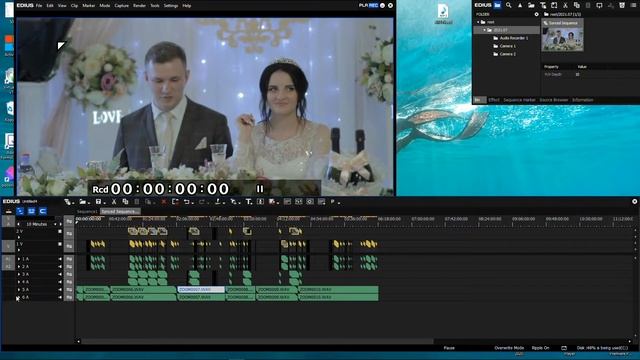Expand the 3 A audio track
Viewport: 640px width, 360px height.
tap(19, 274)
